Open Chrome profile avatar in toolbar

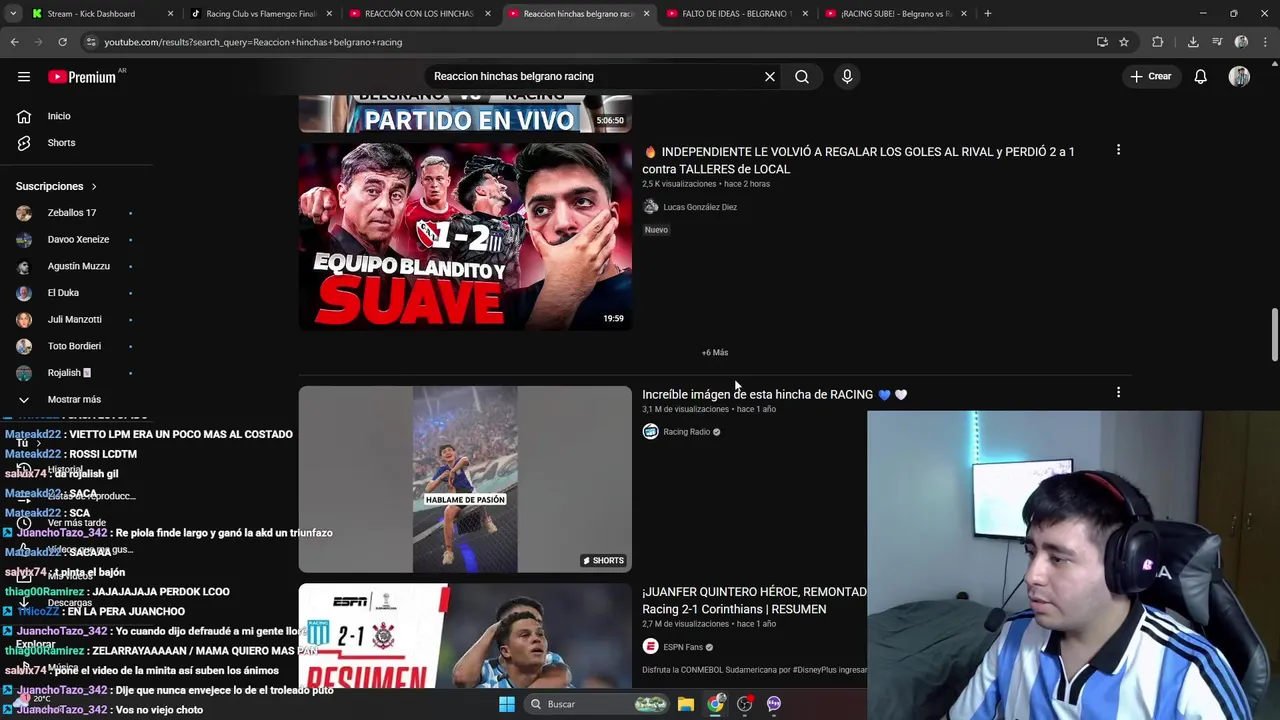click(x=1241, y=42)
